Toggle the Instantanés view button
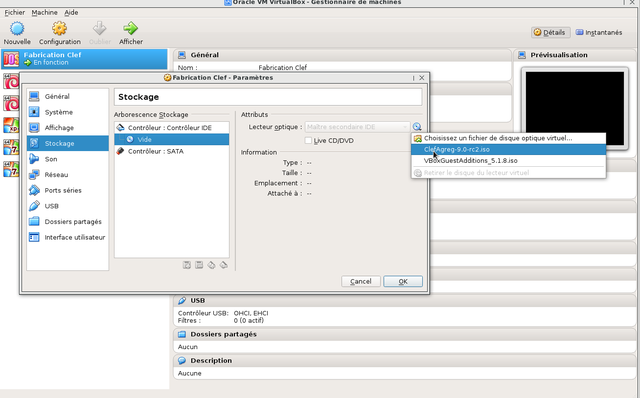 (x=599, y=32)
